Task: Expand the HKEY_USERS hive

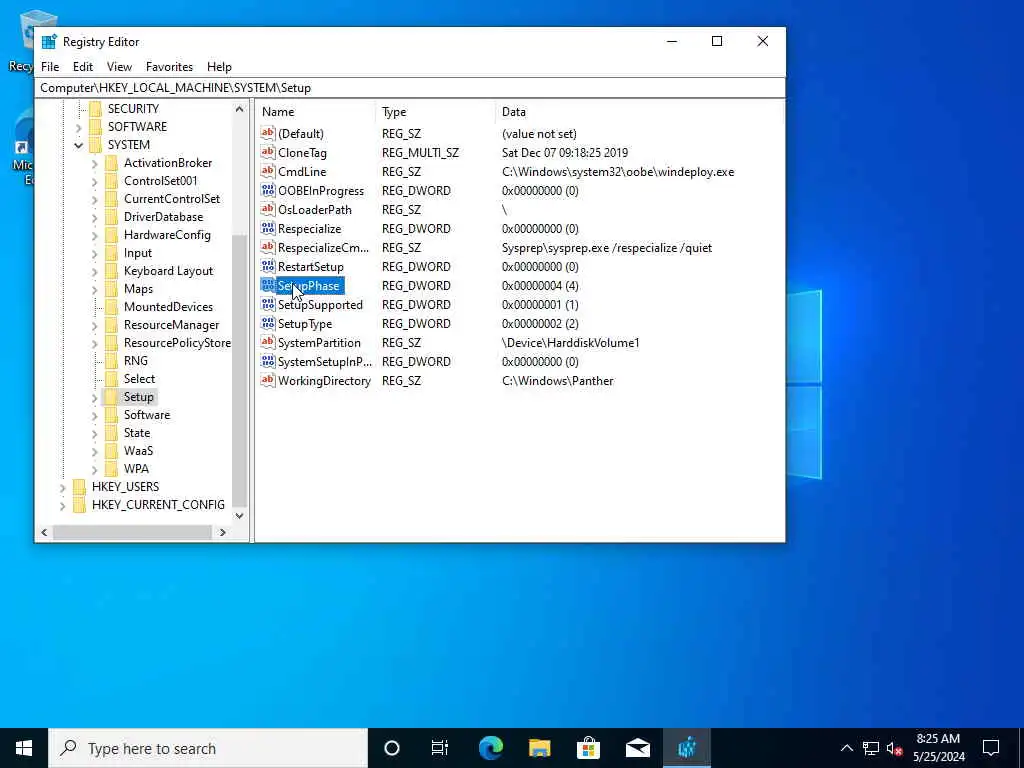Action: coord(63,487)
